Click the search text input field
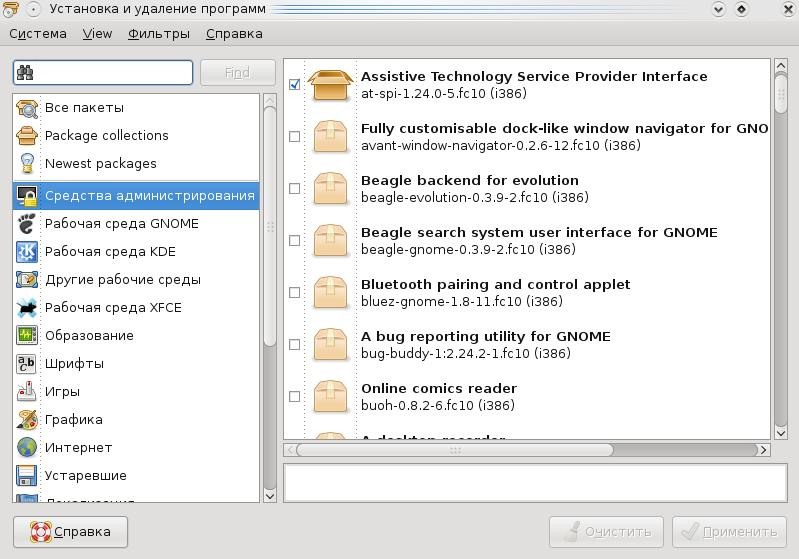 tap(103, 73)
